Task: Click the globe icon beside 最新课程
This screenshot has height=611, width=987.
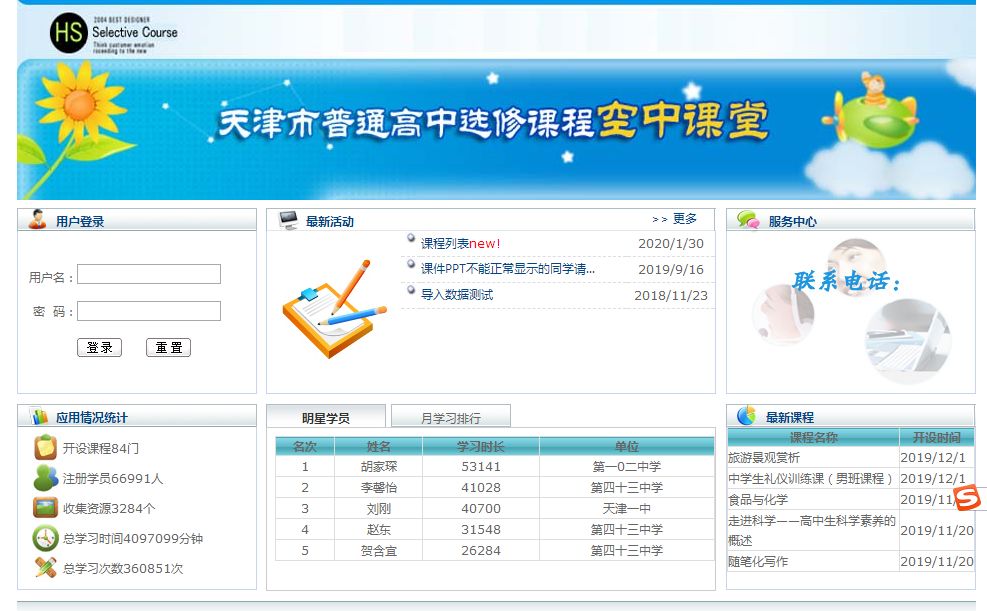Action: coord(747,415)
